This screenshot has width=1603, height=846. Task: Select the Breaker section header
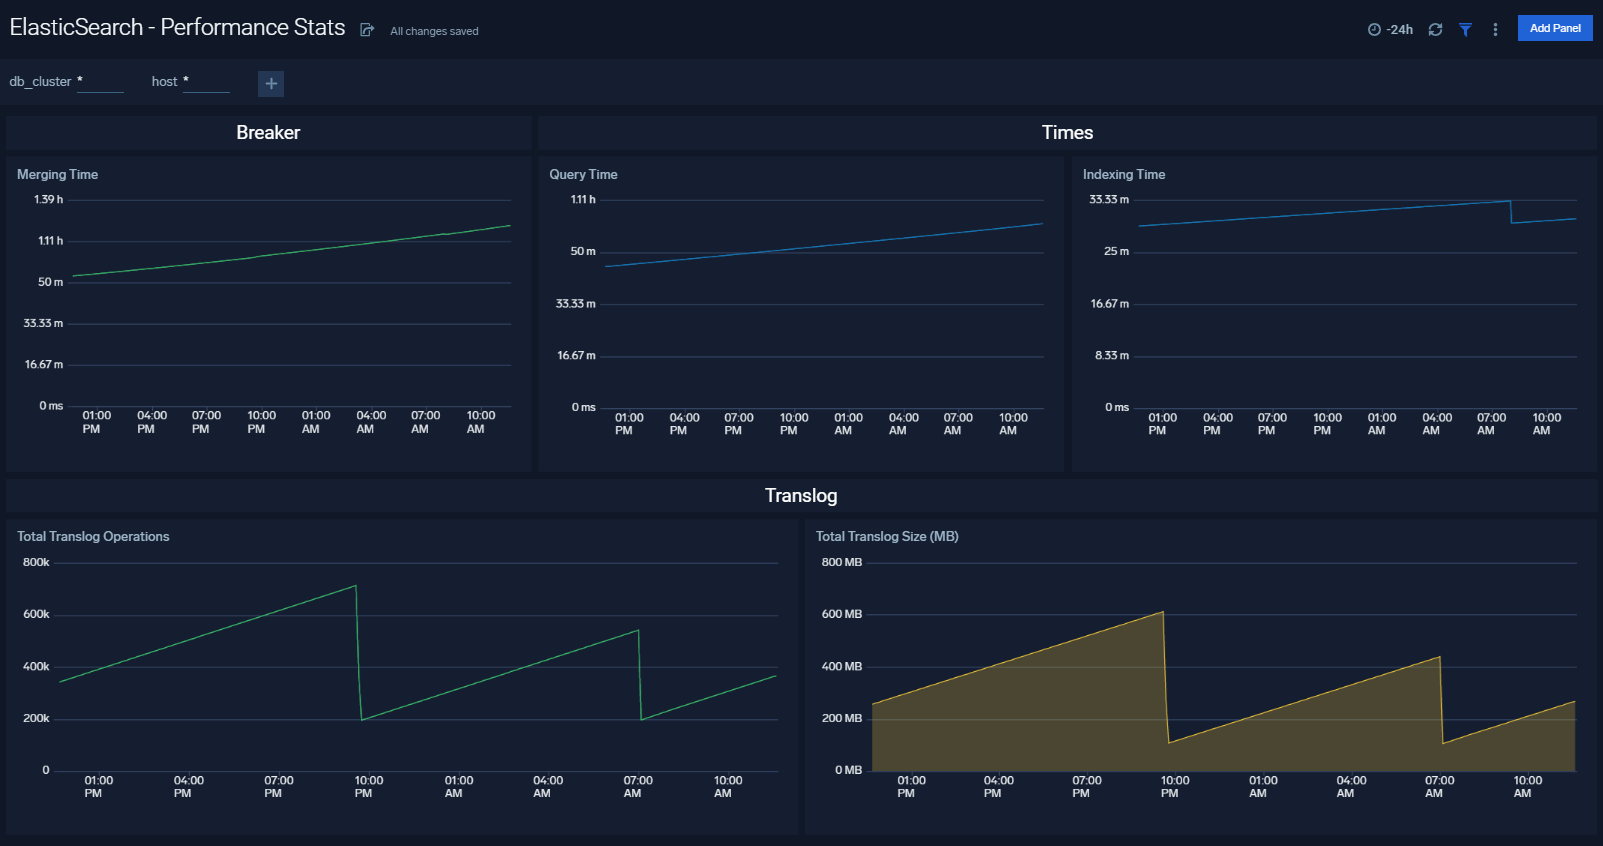pyautogui.click(x=268, y=133)
